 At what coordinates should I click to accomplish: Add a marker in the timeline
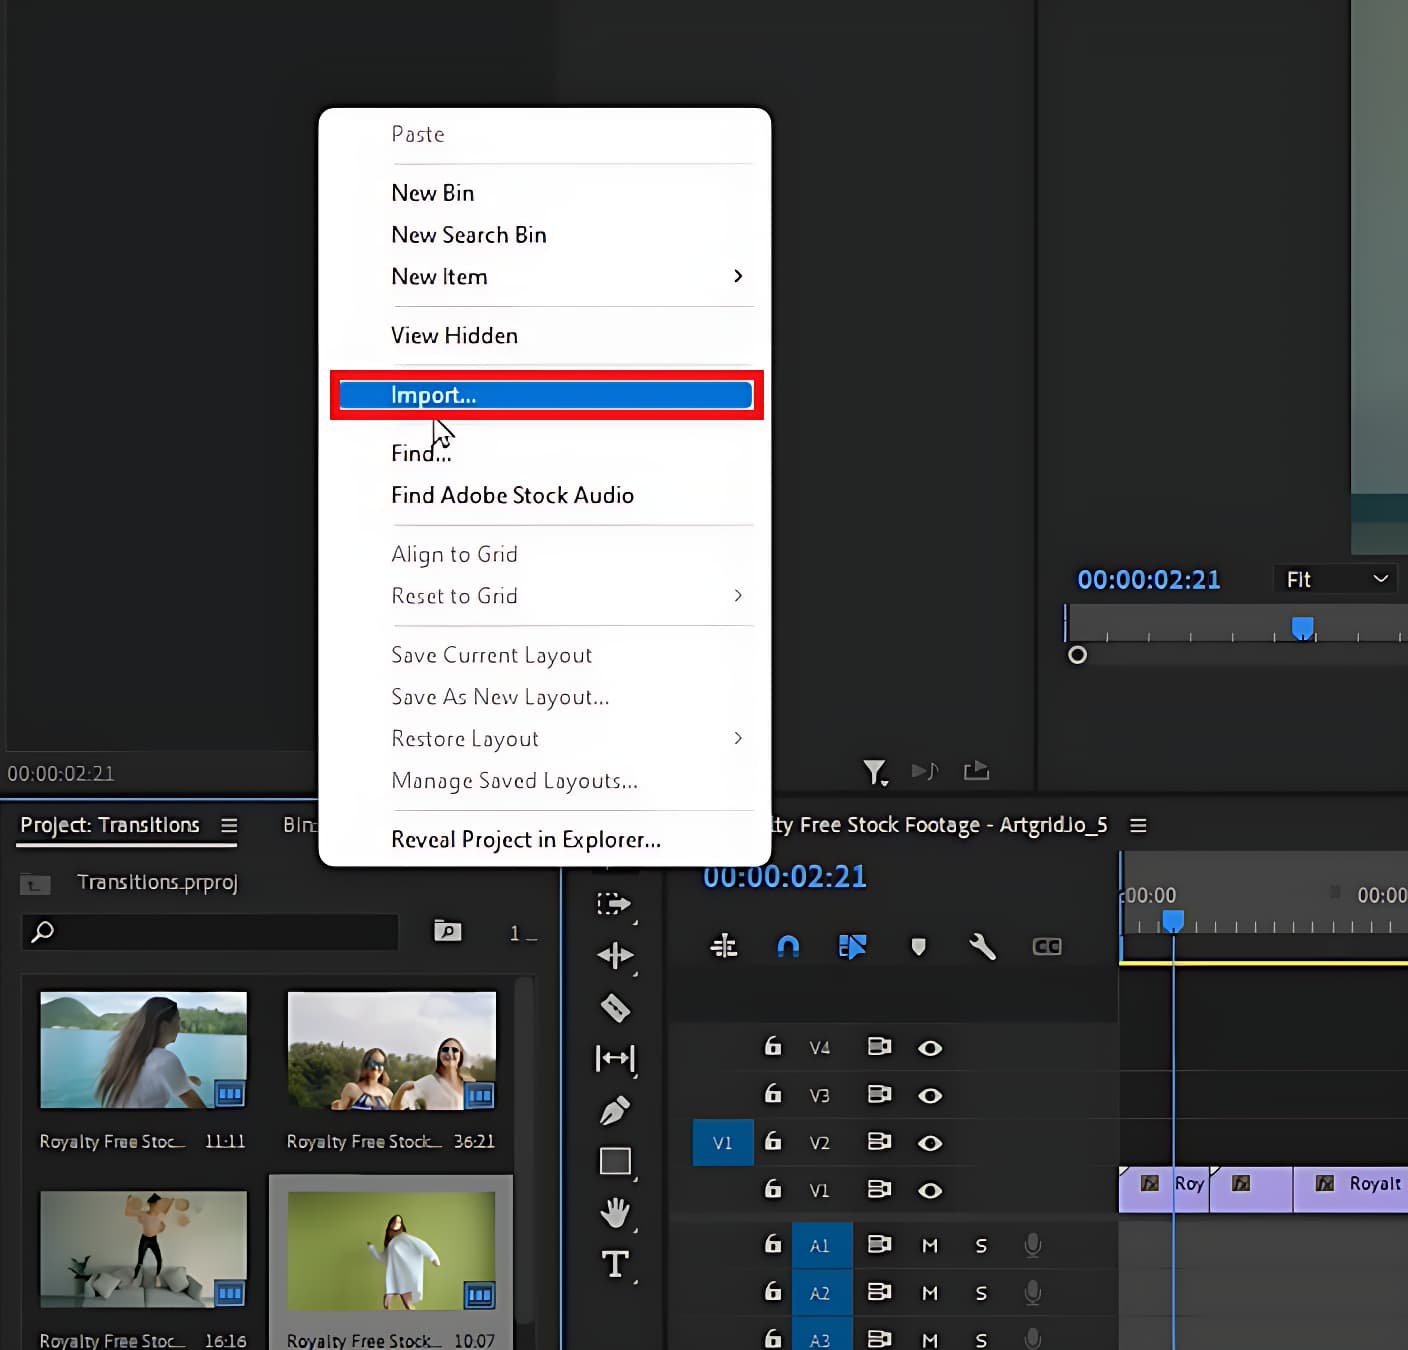[x=918, y=946]
